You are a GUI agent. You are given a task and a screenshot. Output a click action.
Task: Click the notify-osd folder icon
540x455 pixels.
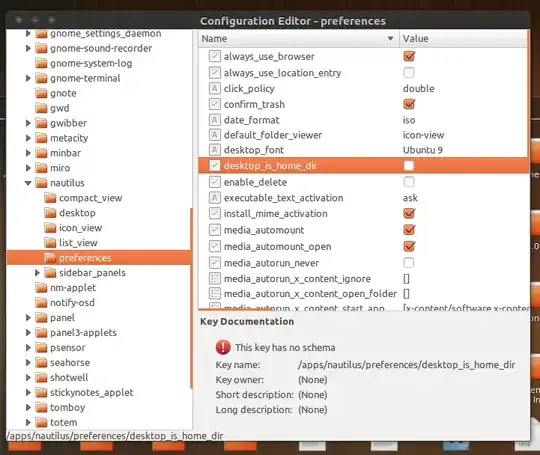click(x=41, y=303)
